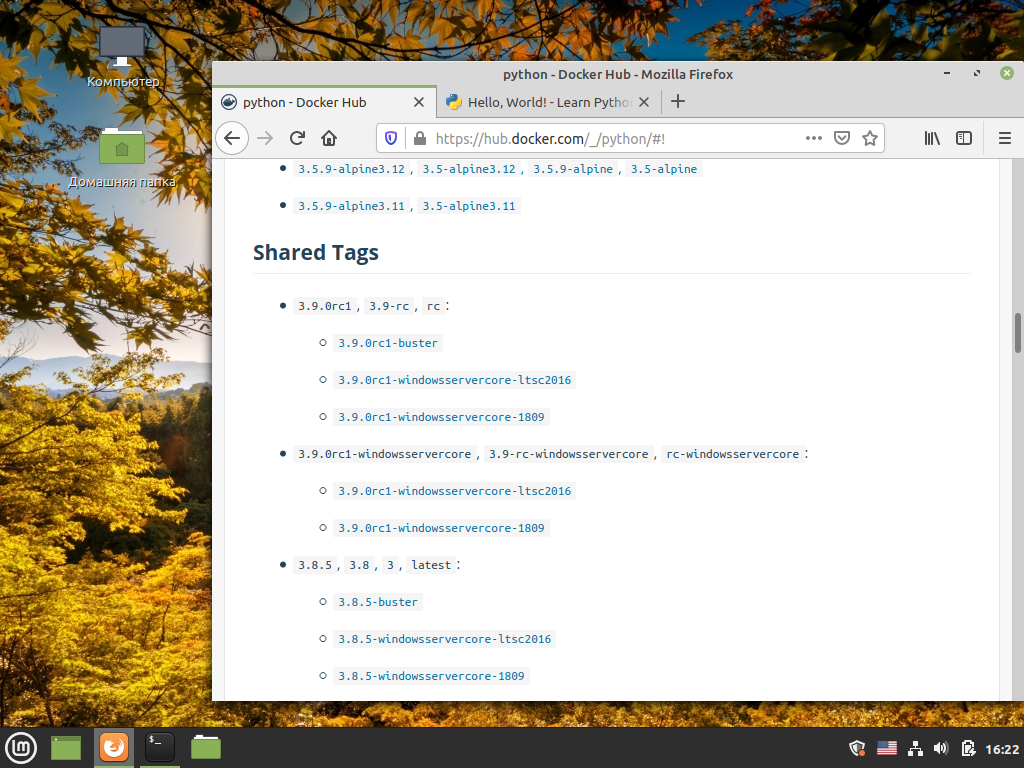
Task: Close the Hello, World! Learn Python tab
Action: coord(644,103)
